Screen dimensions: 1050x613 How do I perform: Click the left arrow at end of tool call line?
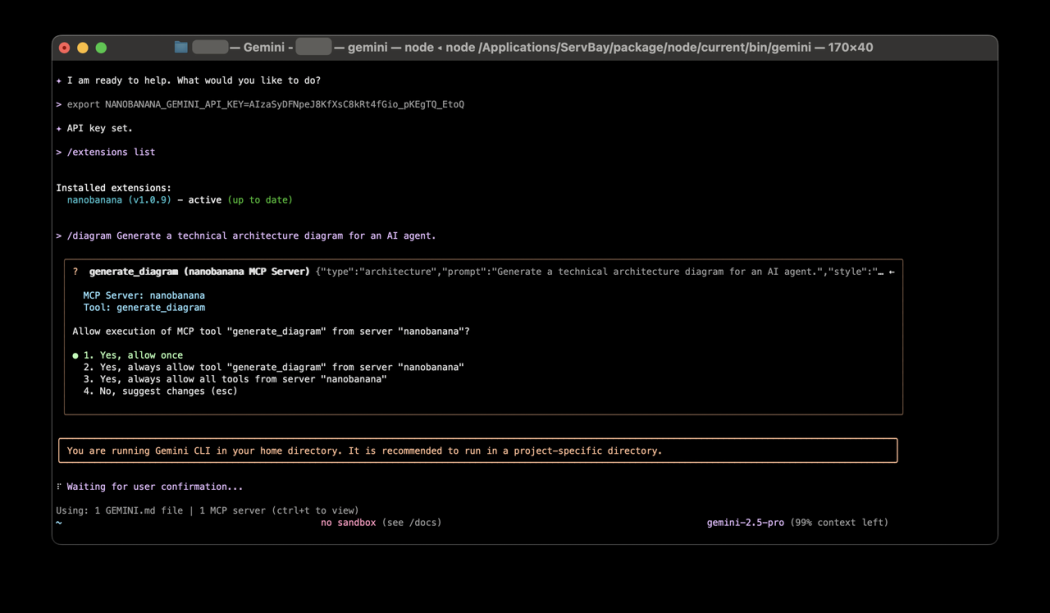[891, 271]
